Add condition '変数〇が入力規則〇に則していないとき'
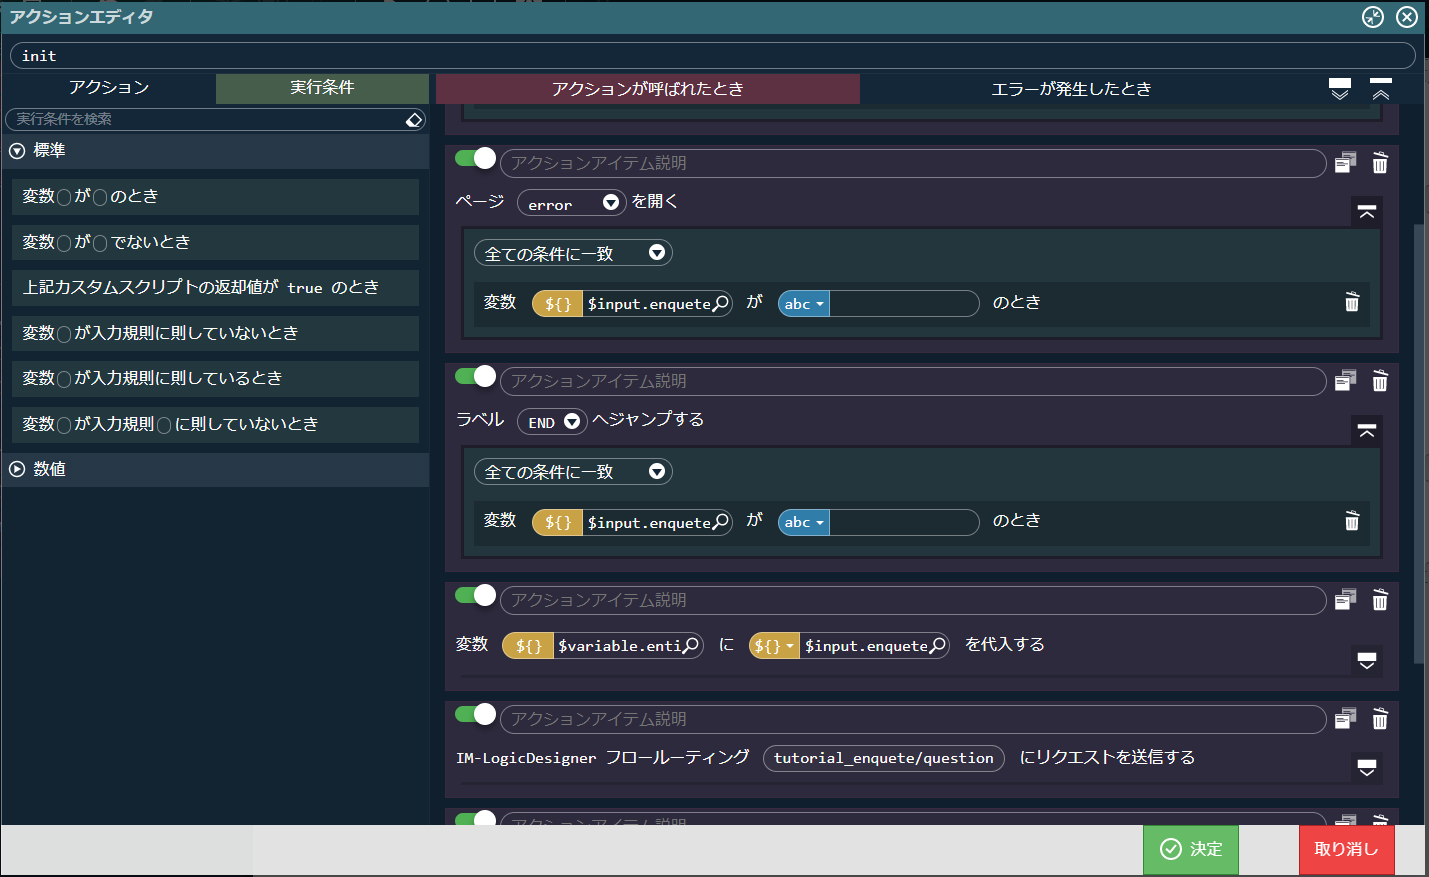 (x=215, y=425)
